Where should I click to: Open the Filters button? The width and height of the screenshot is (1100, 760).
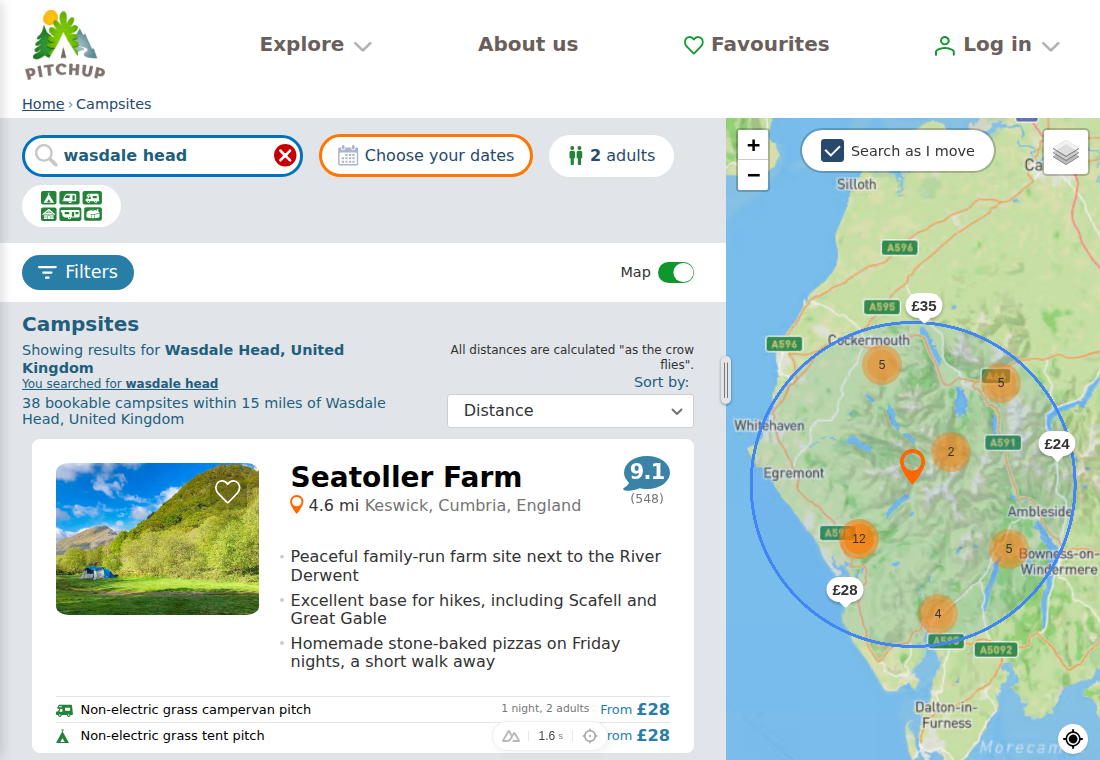78,272
